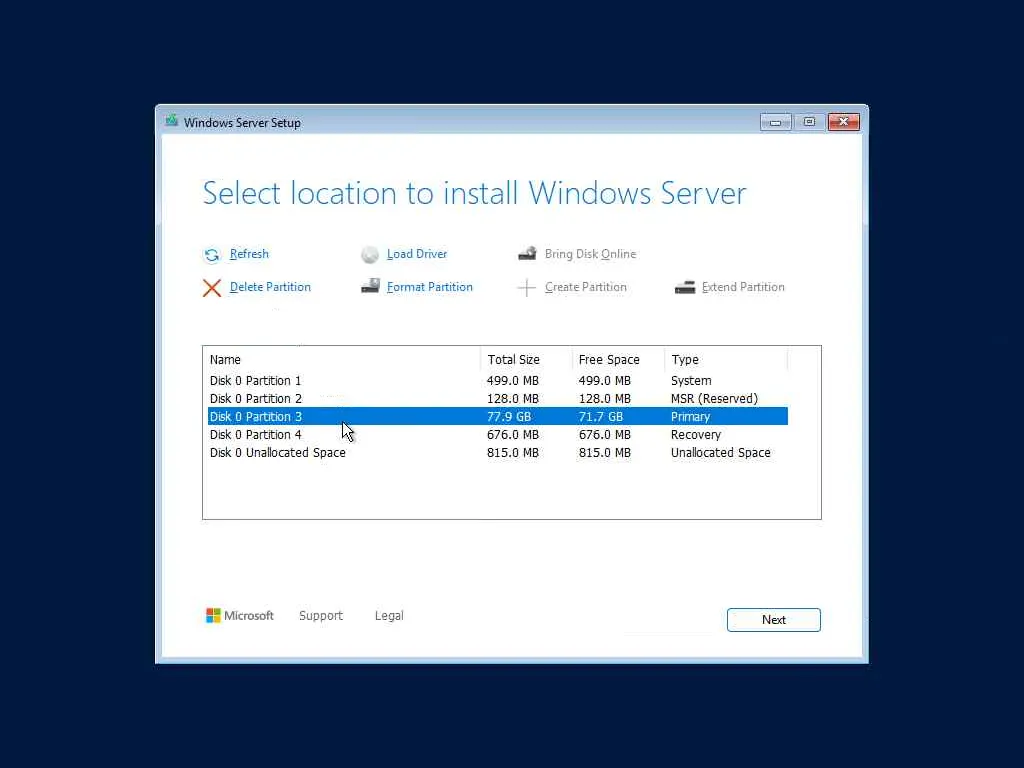Click the Type column header
The image size is (1024, 768).
click(x=726, y=360)
